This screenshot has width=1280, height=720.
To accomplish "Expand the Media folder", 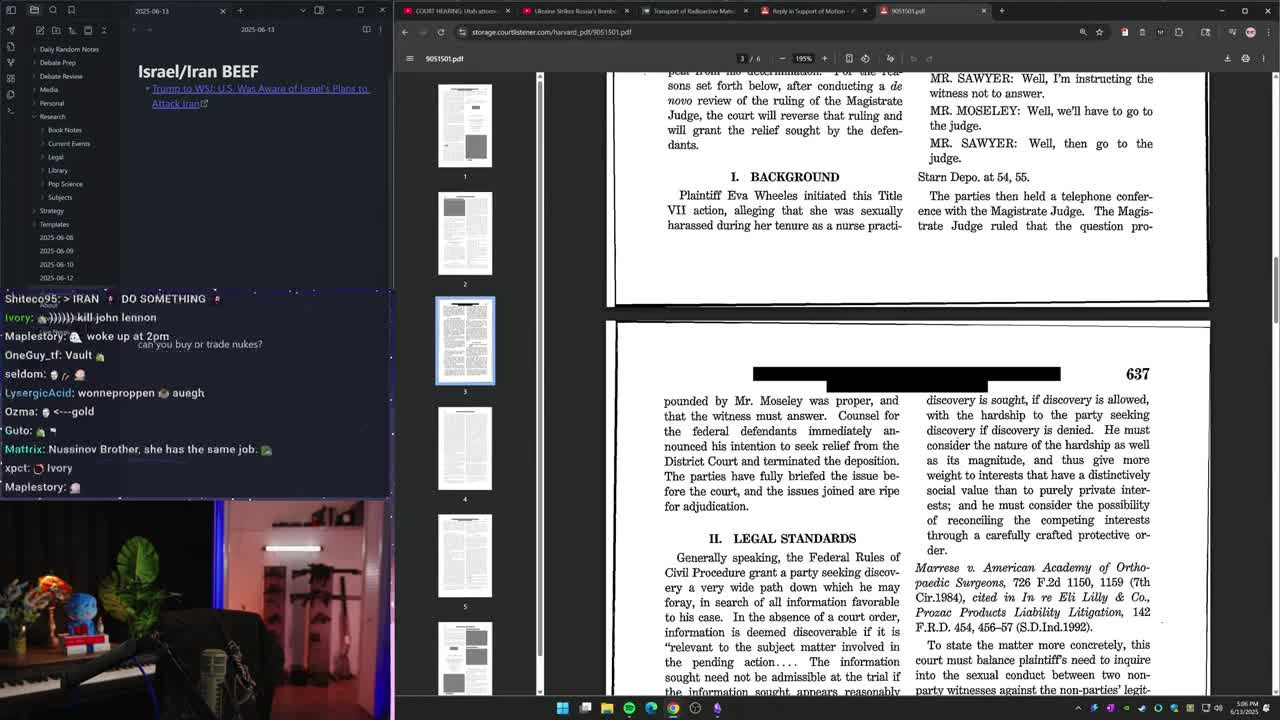I will [x=48, y=89].
